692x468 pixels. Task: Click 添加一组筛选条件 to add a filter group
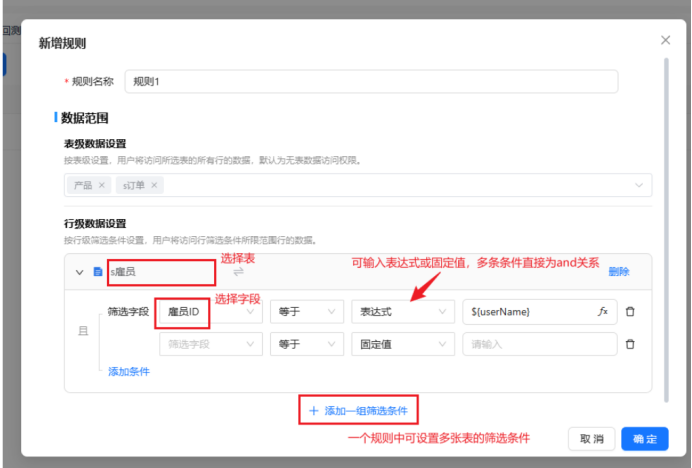coord(358,410)
